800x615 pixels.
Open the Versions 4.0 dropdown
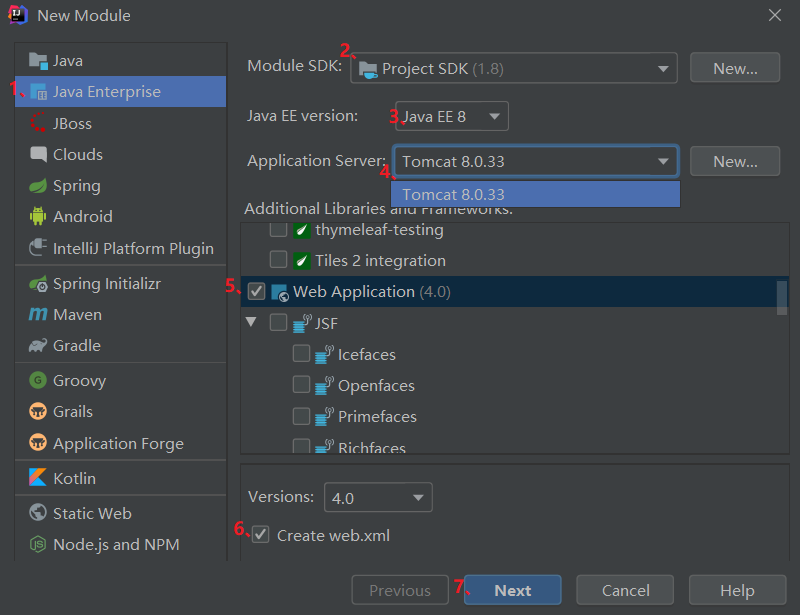(x=378, y=498)
